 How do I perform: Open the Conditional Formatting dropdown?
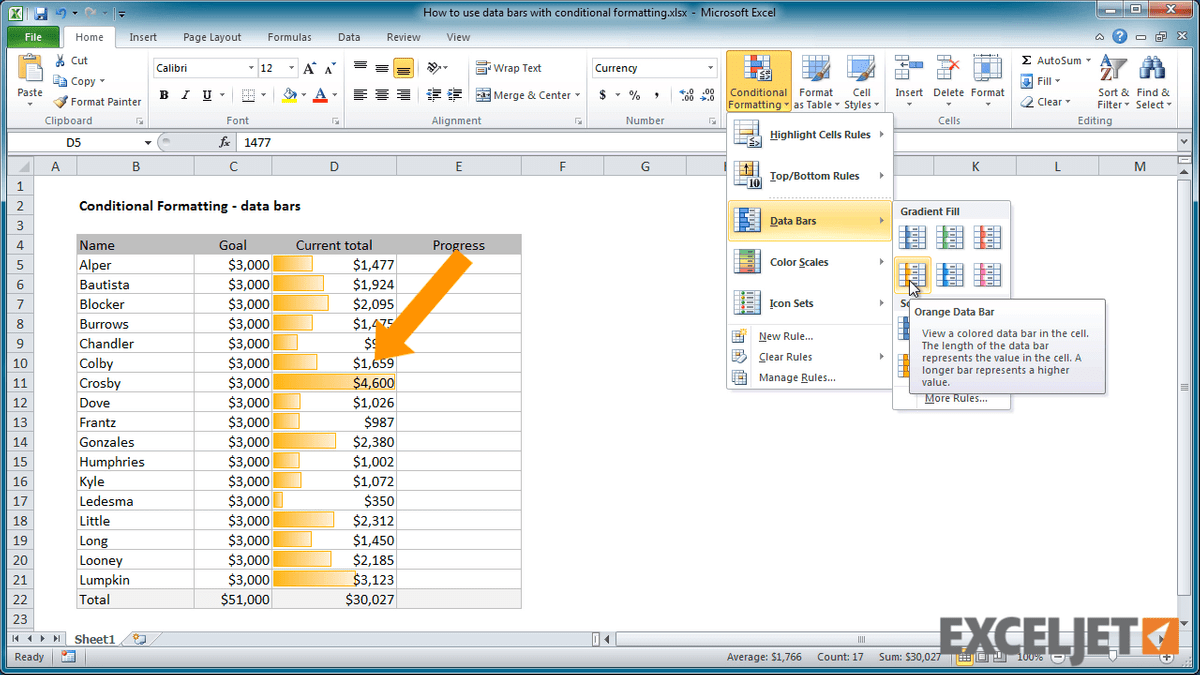[758, 81]
